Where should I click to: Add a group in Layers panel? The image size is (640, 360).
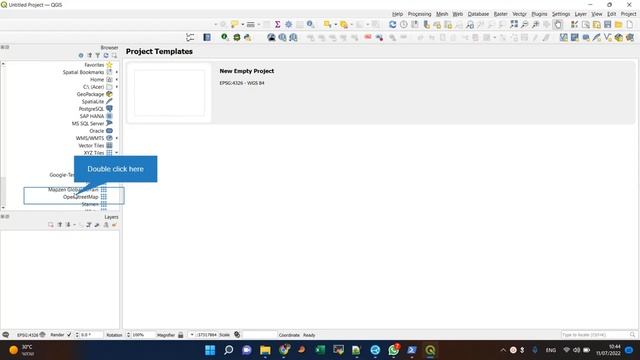point(106,225)
